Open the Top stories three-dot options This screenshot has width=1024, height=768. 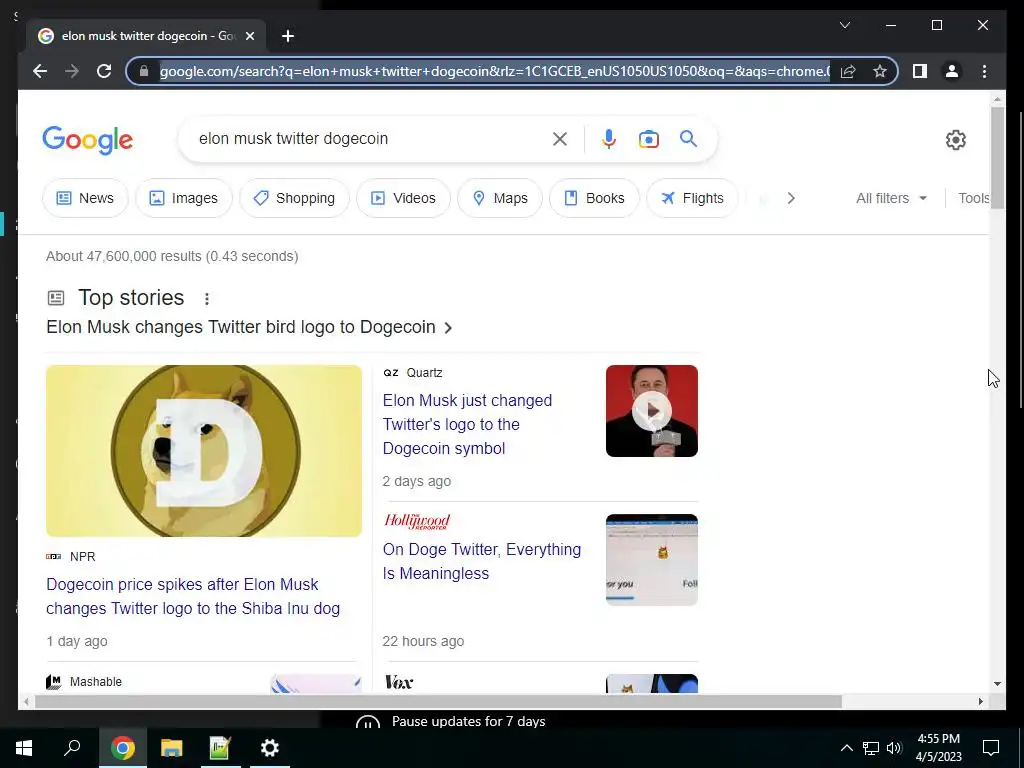[206, 299]
